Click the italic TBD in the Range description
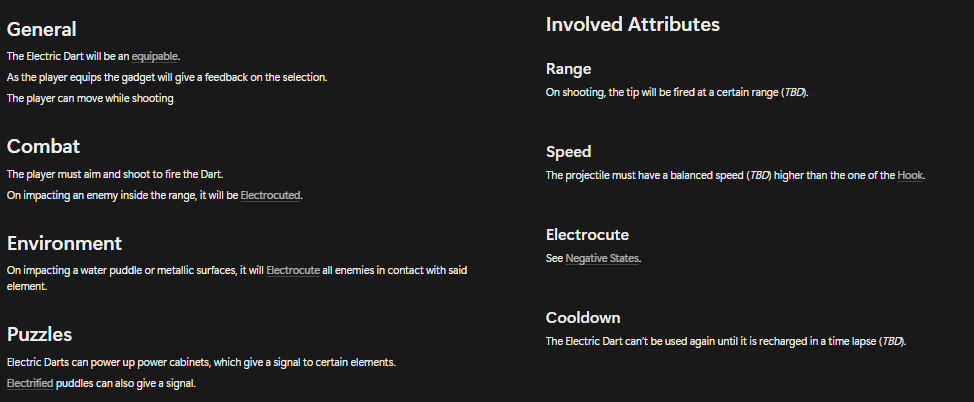This screenshot has width=974, height=402. 792,93
